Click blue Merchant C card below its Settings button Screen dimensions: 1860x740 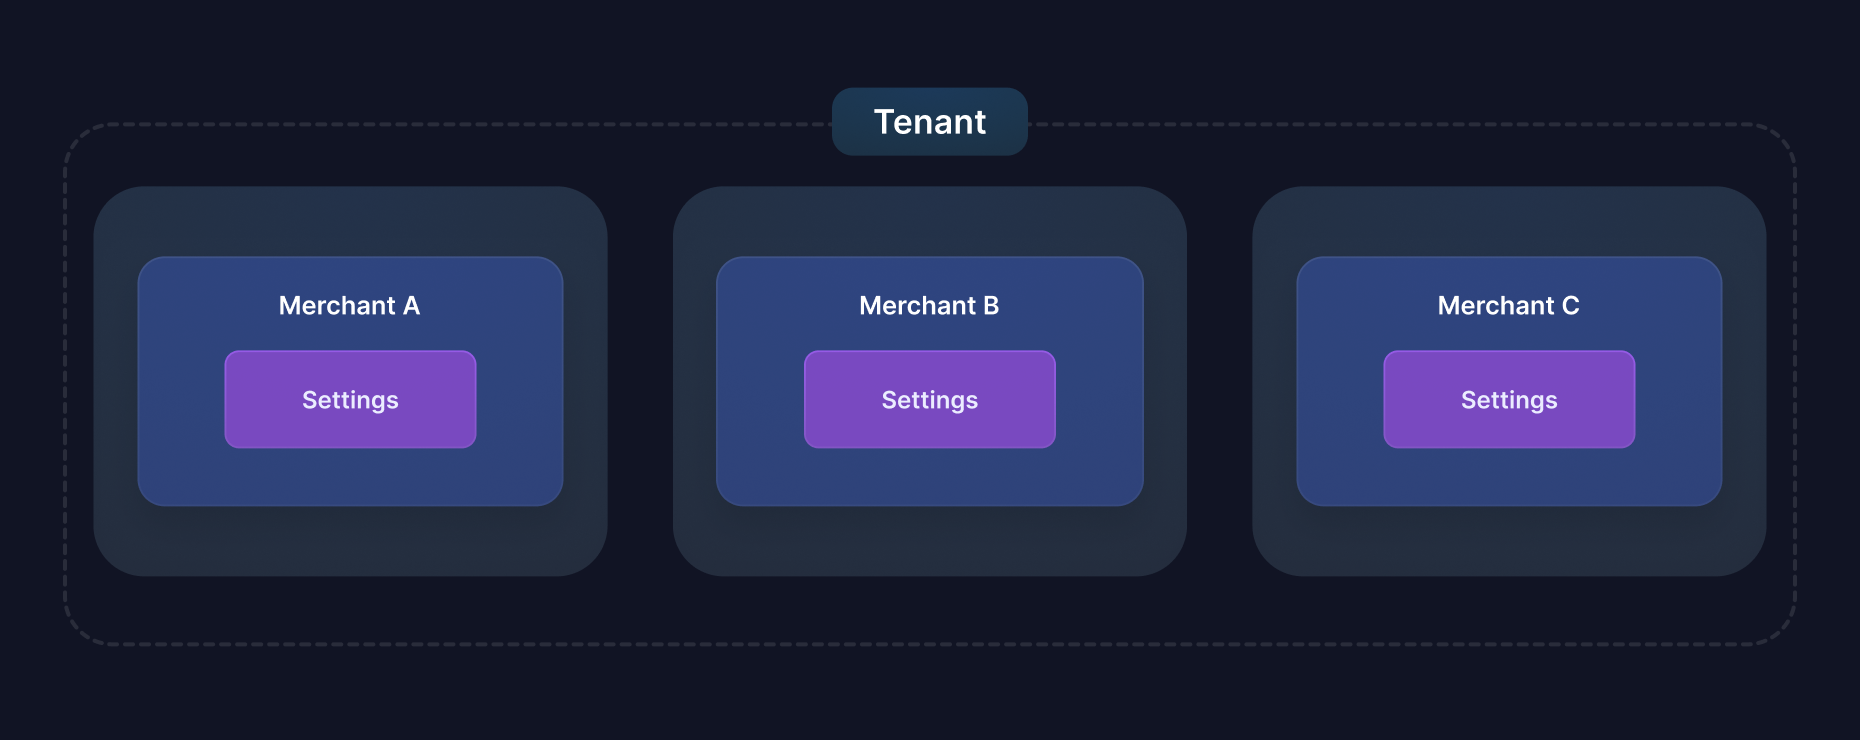point(1509,477)
